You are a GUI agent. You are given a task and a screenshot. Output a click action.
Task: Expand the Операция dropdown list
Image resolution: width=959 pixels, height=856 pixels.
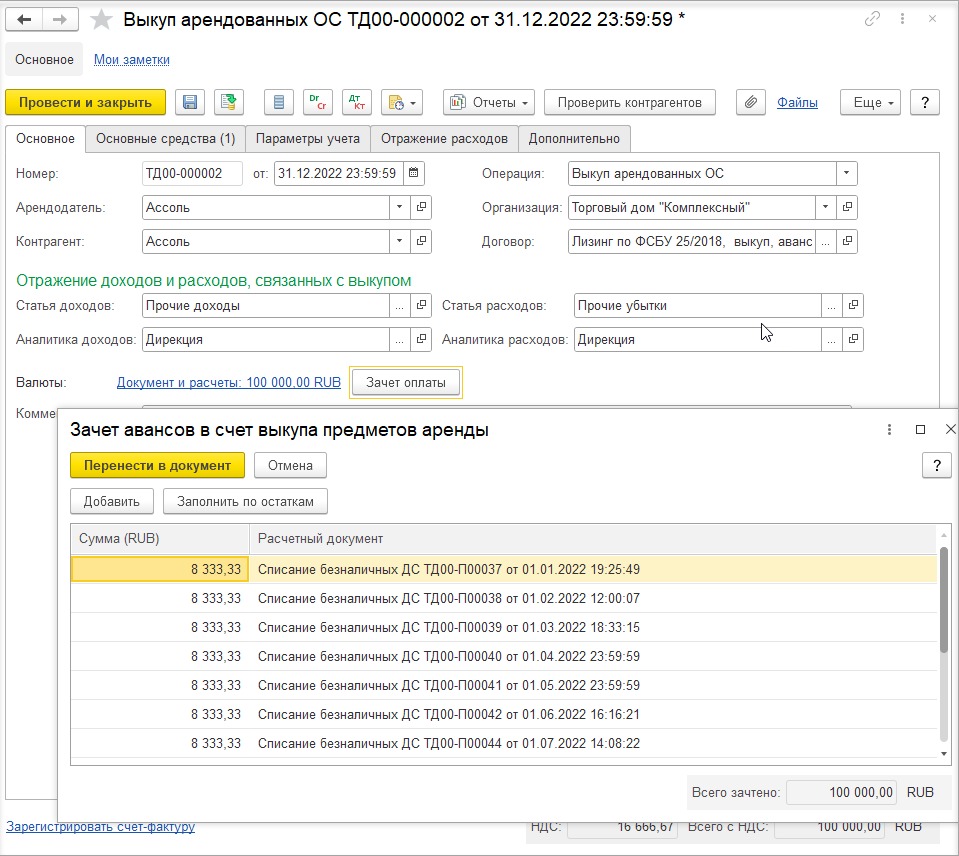[x=846, y=173]
